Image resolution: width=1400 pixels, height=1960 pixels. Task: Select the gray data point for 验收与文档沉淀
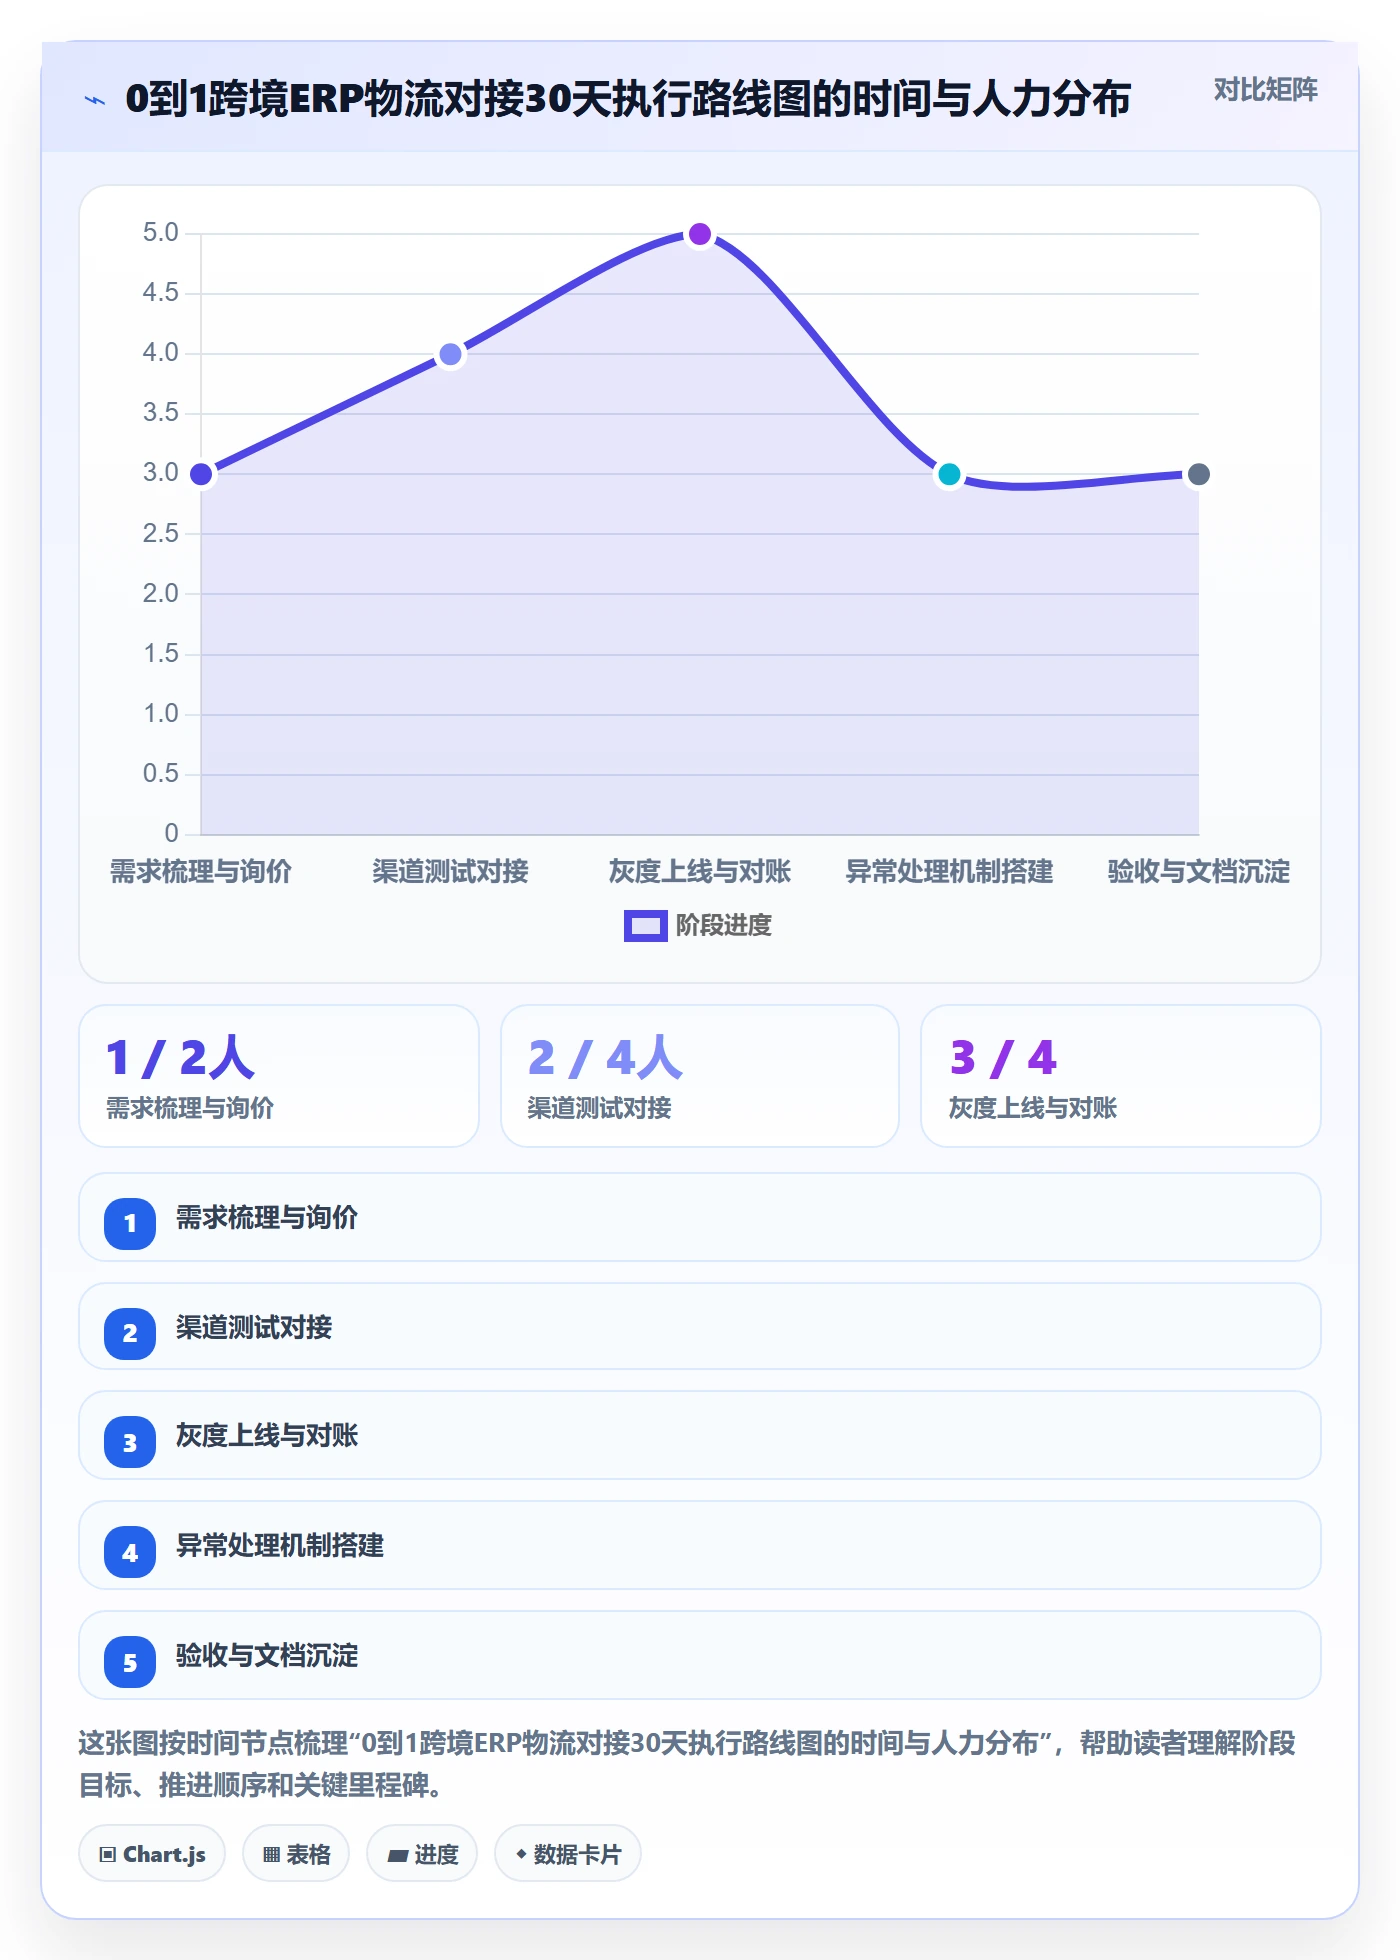click(1198, 474)
